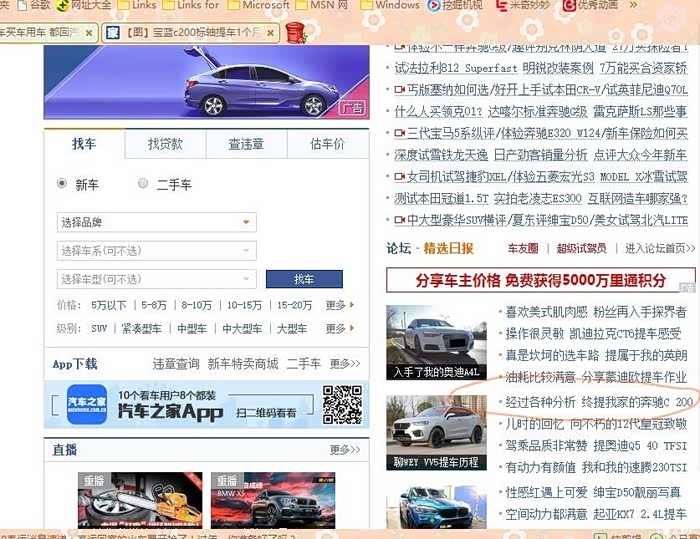Viewport: 700px width, 539px height.
Task: Select the 二手车 radio button
Action: pyautogui.click(x=143, y=184)
